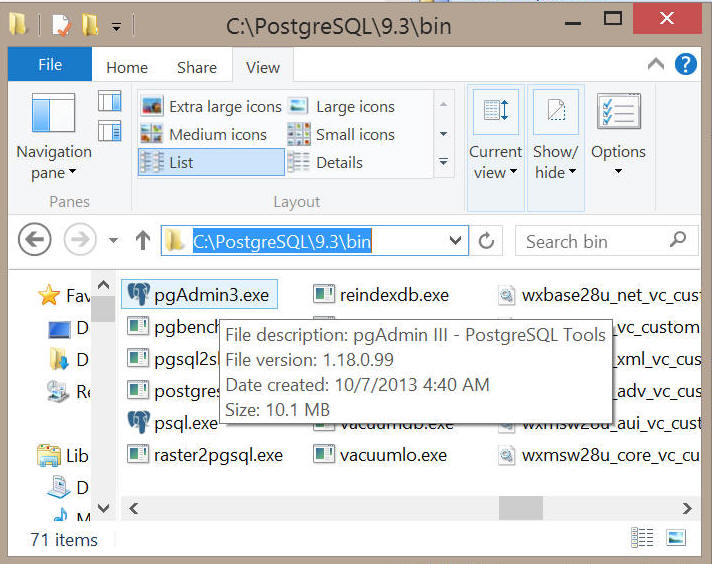
Task: Click the Properties quick access icon
Action: pos(61,25)
